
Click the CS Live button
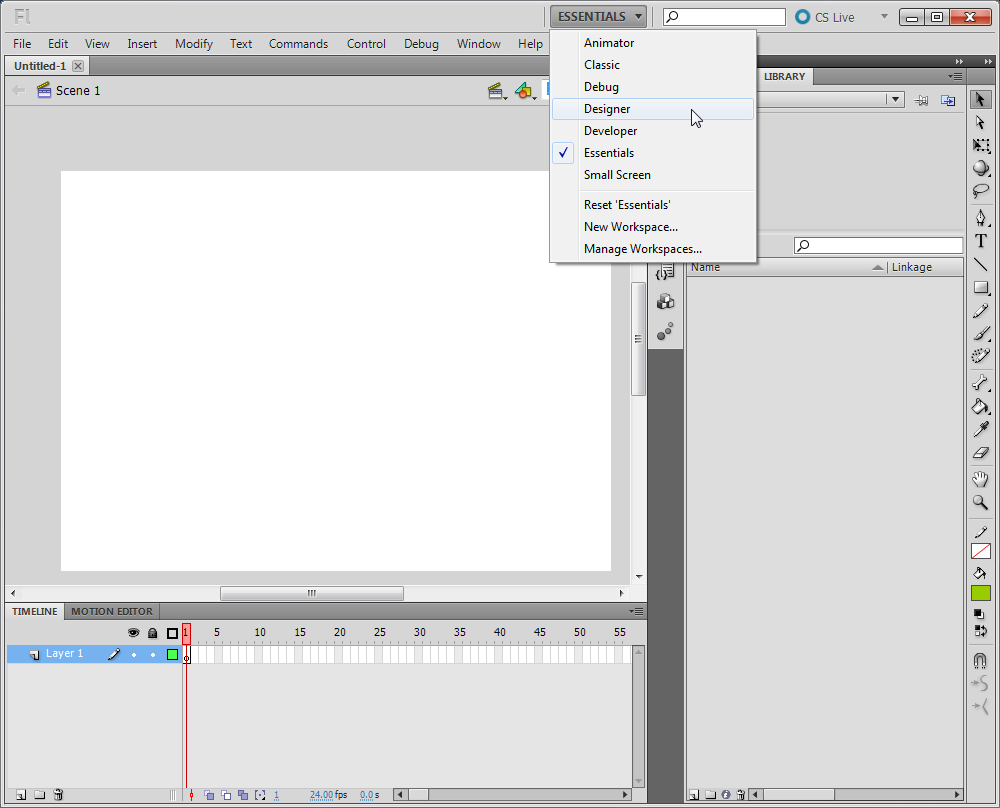(x=825, y=17)
